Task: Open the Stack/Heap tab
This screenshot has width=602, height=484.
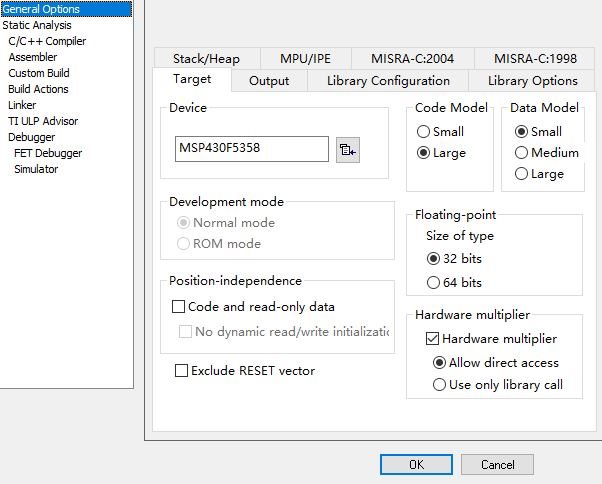Action: (x=206, y=59)
